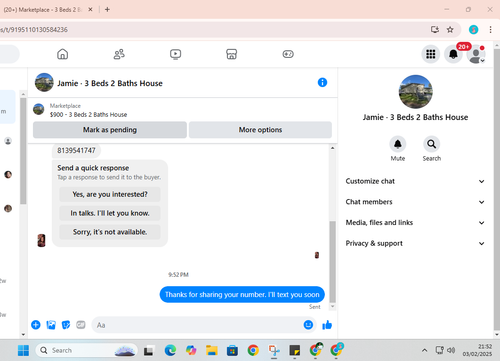
Task: Expand the Chat members section
Action: tap(415, 202)
